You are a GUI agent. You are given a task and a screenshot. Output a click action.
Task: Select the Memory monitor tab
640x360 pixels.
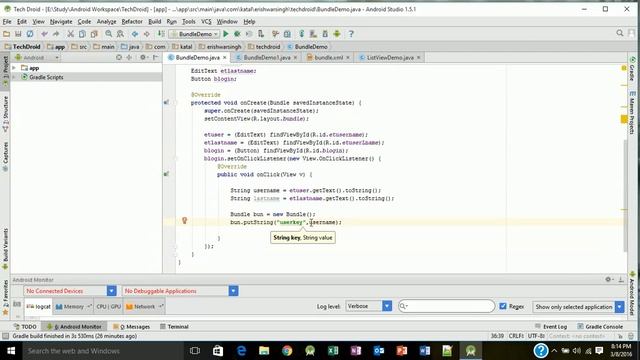[x=73, y=307]
